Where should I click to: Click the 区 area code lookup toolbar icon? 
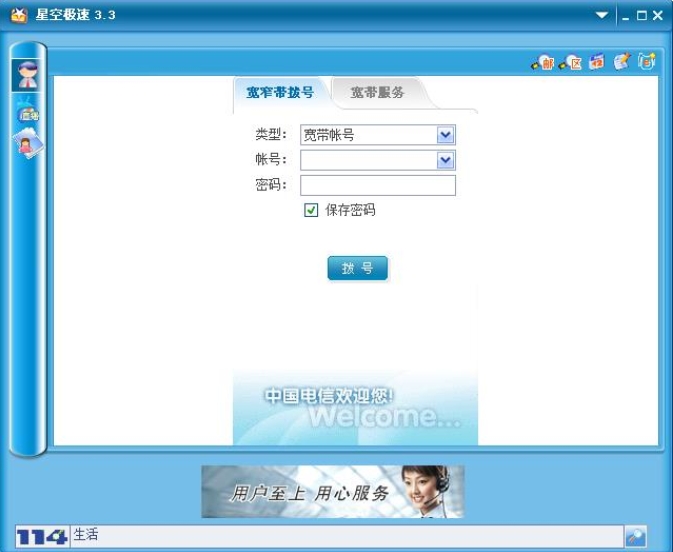click(570, 63)
